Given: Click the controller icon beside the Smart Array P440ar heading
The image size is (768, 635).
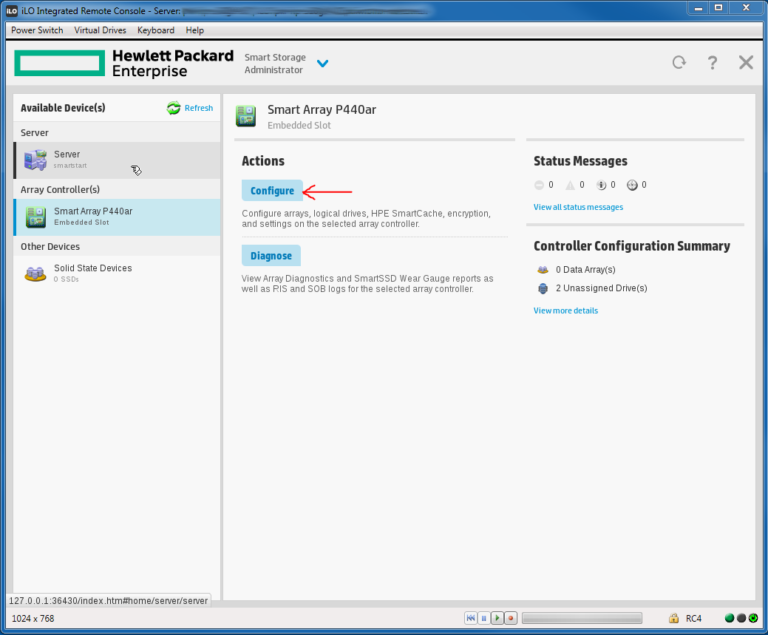Looking at the screenshot, I should pos(246,116).
